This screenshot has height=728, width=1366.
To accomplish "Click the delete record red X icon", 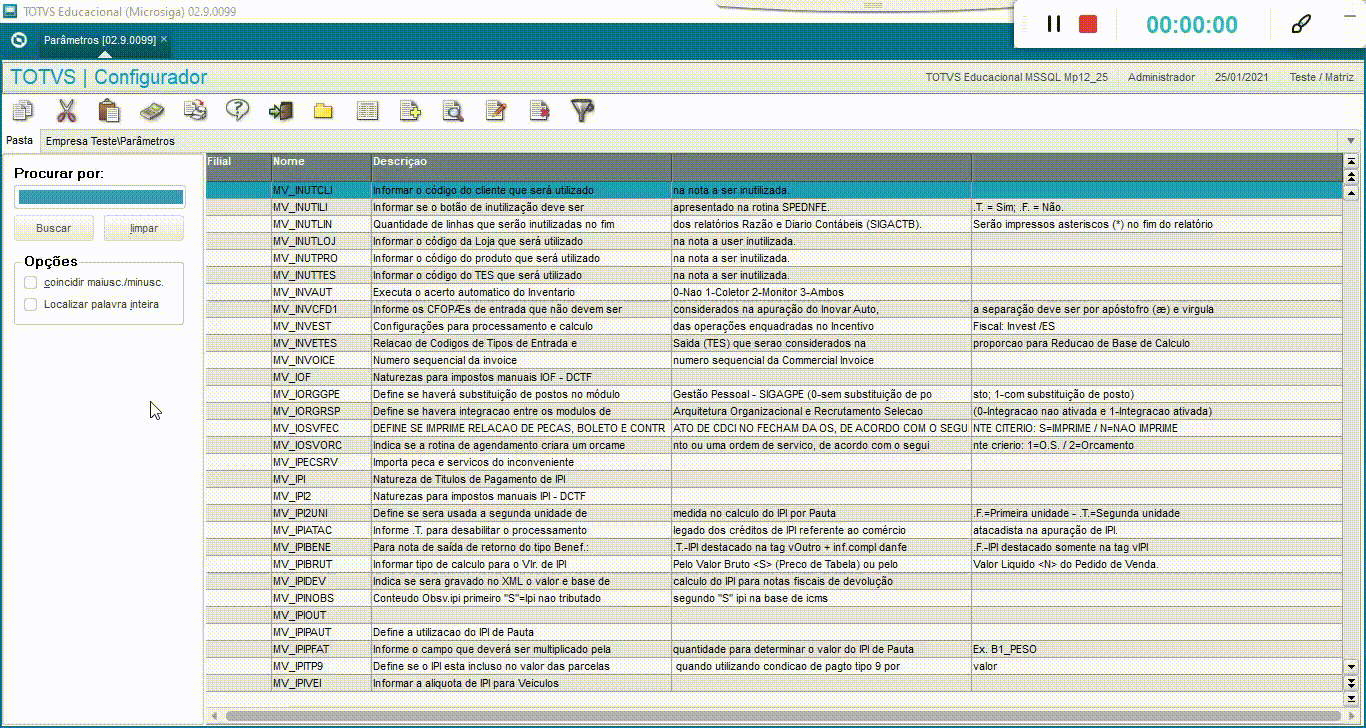I will [x=540, y=111].
